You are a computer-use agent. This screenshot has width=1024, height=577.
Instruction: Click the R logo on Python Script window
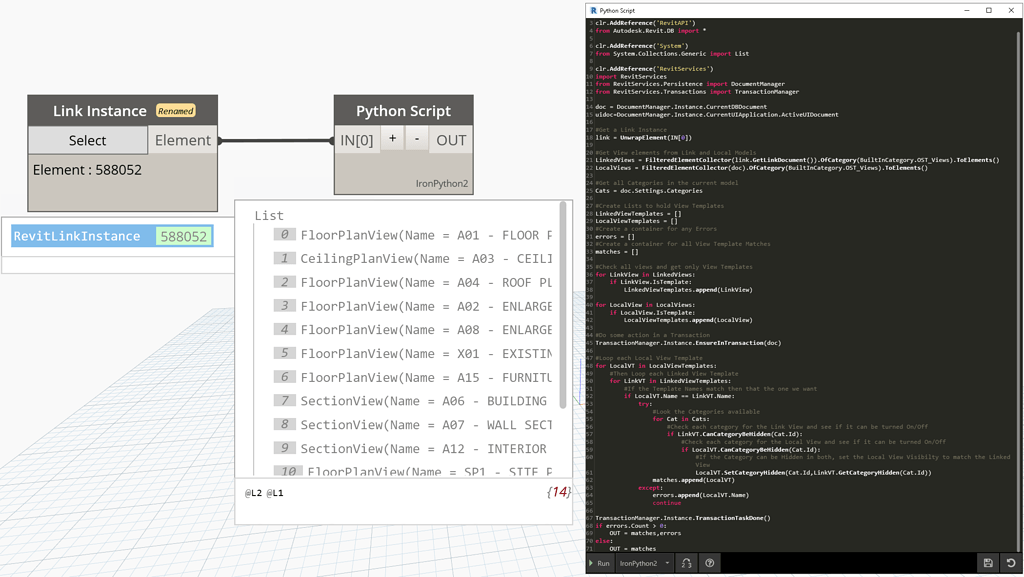coord(592,9)
